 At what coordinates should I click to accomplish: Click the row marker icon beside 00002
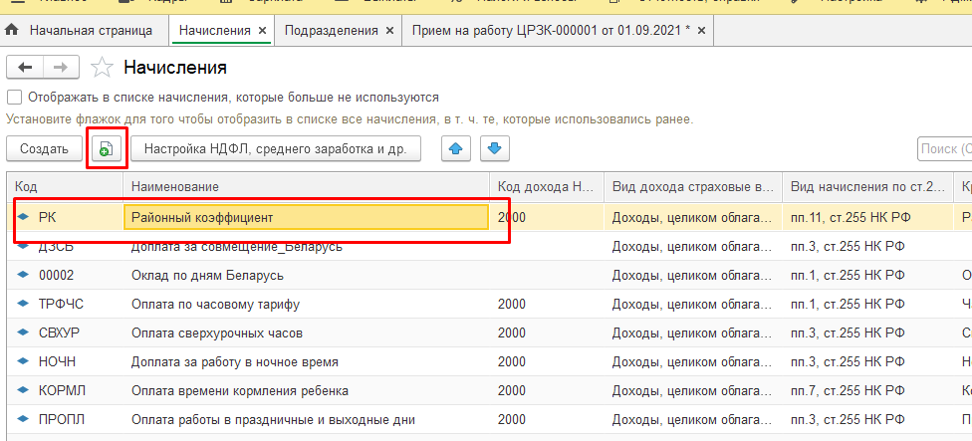pos(24,275)
